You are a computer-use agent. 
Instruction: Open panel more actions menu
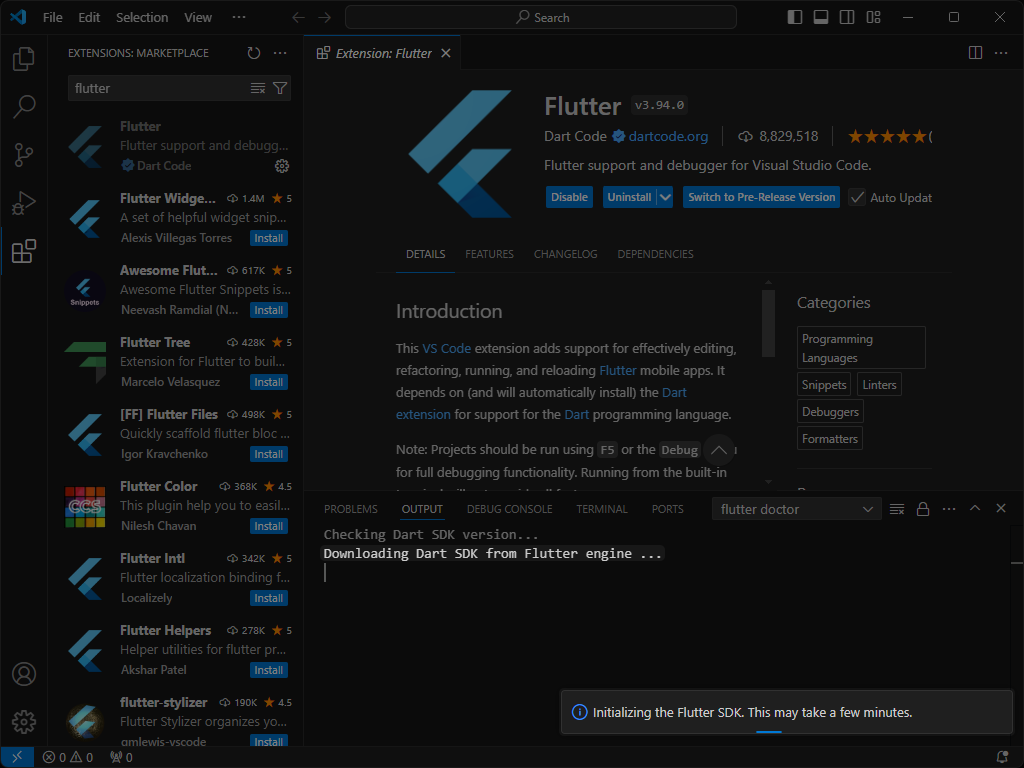point(949,509)
